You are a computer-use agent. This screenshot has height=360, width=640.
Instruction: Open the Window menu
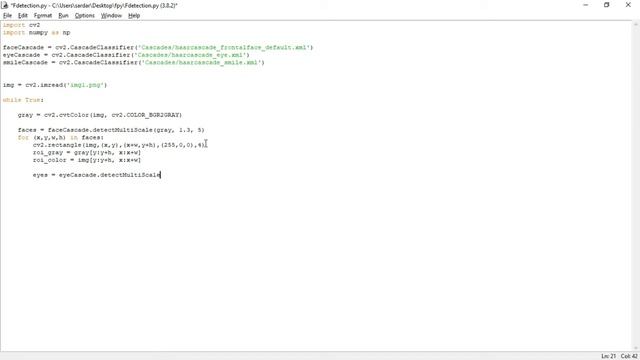coord(111,16)
